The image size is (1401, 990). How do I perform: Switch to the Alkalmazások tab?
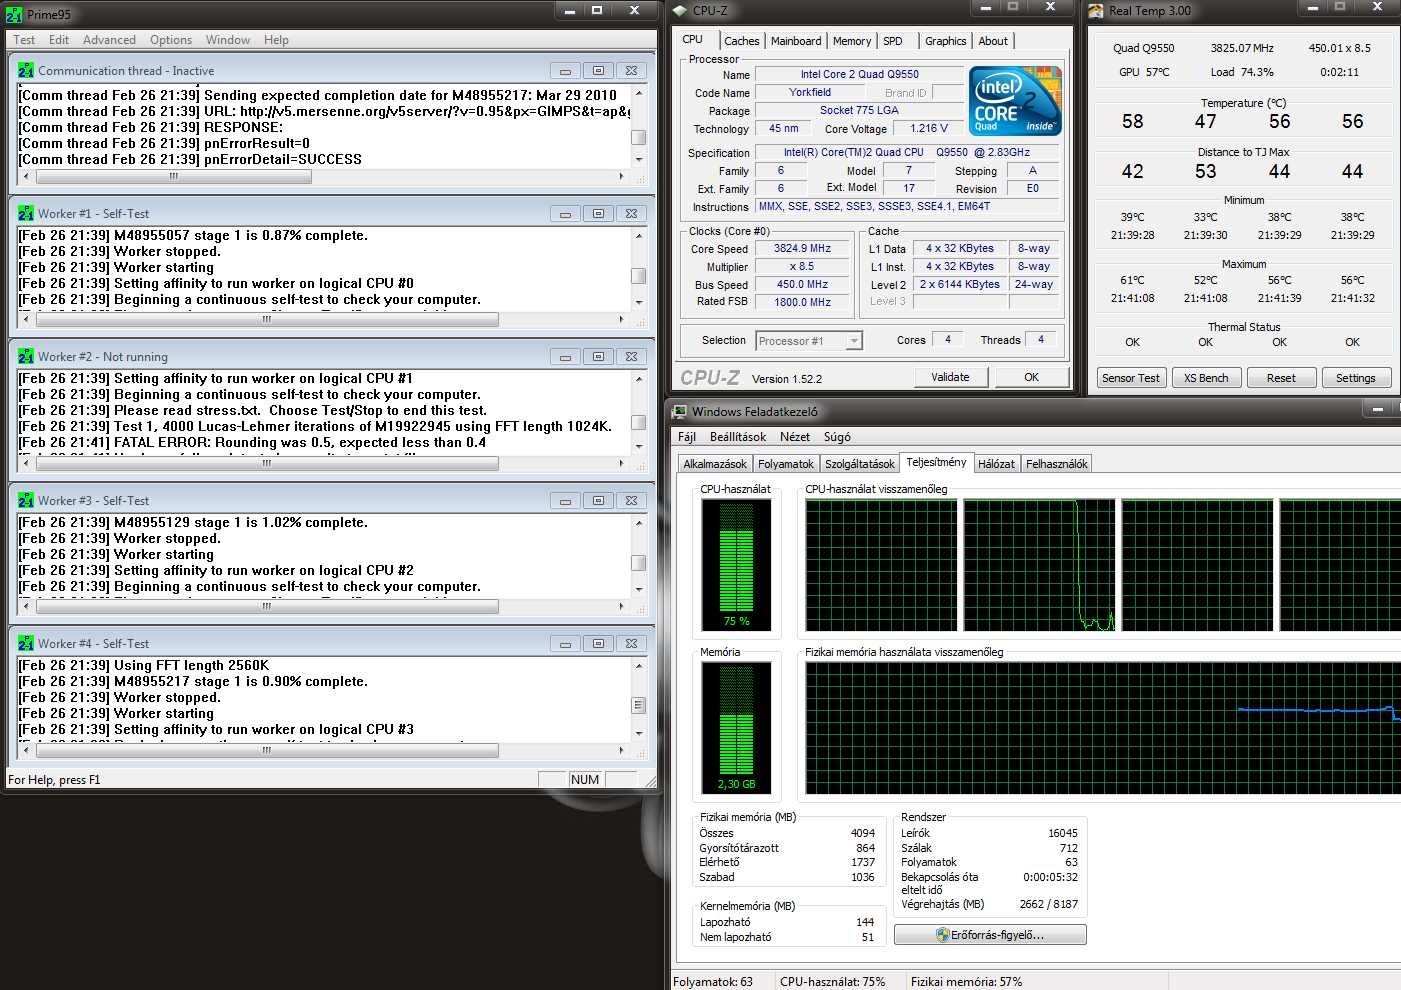point(715,464)
